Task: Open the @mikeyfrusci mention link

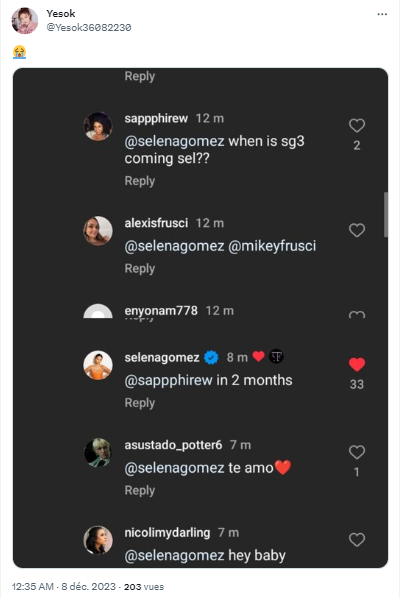Action: [272, 246]
